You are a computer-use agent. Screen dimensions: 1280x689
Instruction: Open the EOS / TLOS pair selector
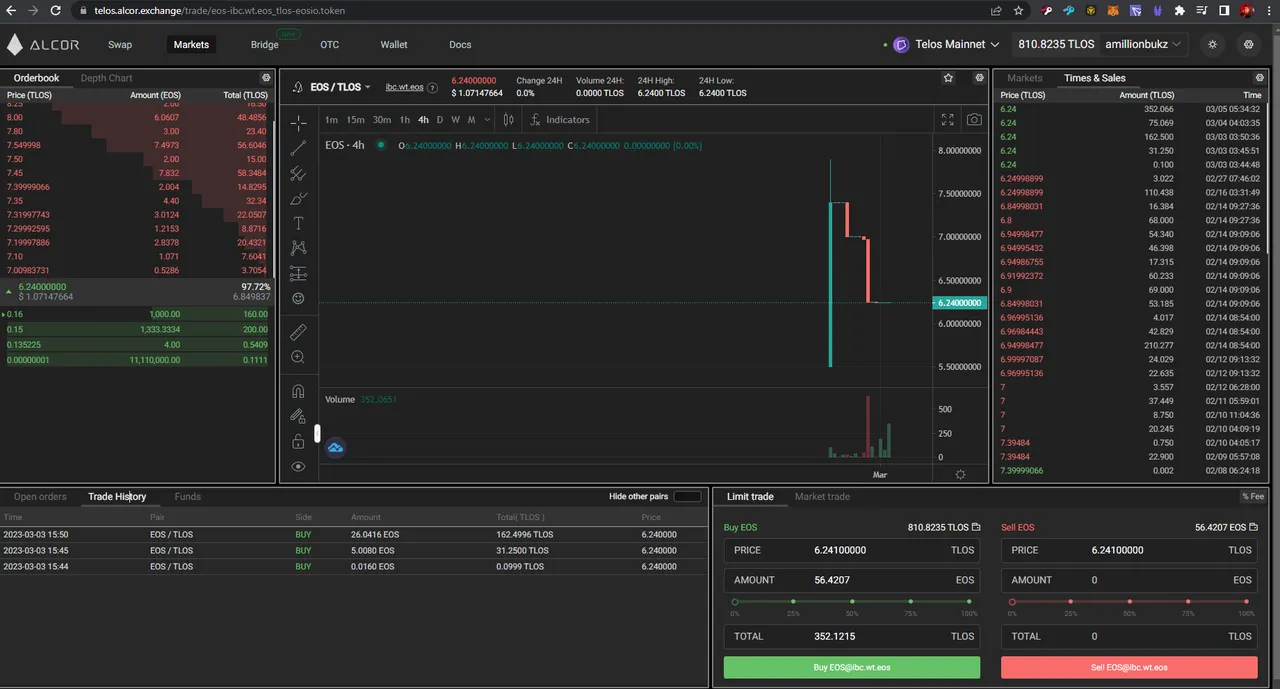(341, 87)
